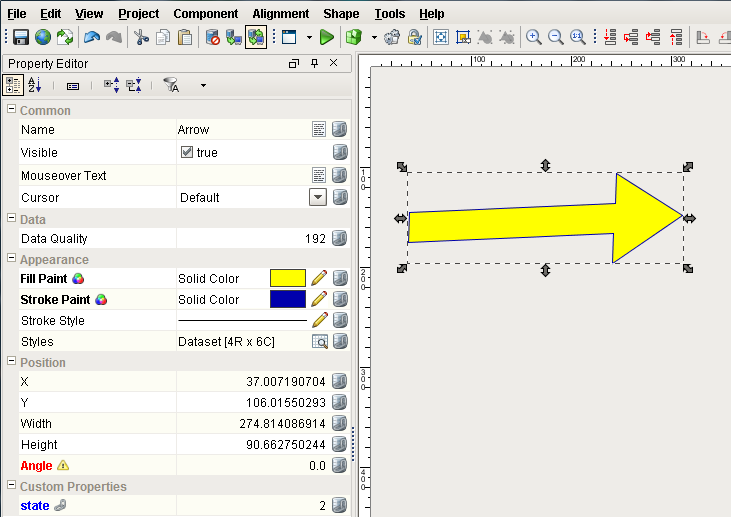
Task: Click the green Preview Mode play button
Action: [327, 37]
